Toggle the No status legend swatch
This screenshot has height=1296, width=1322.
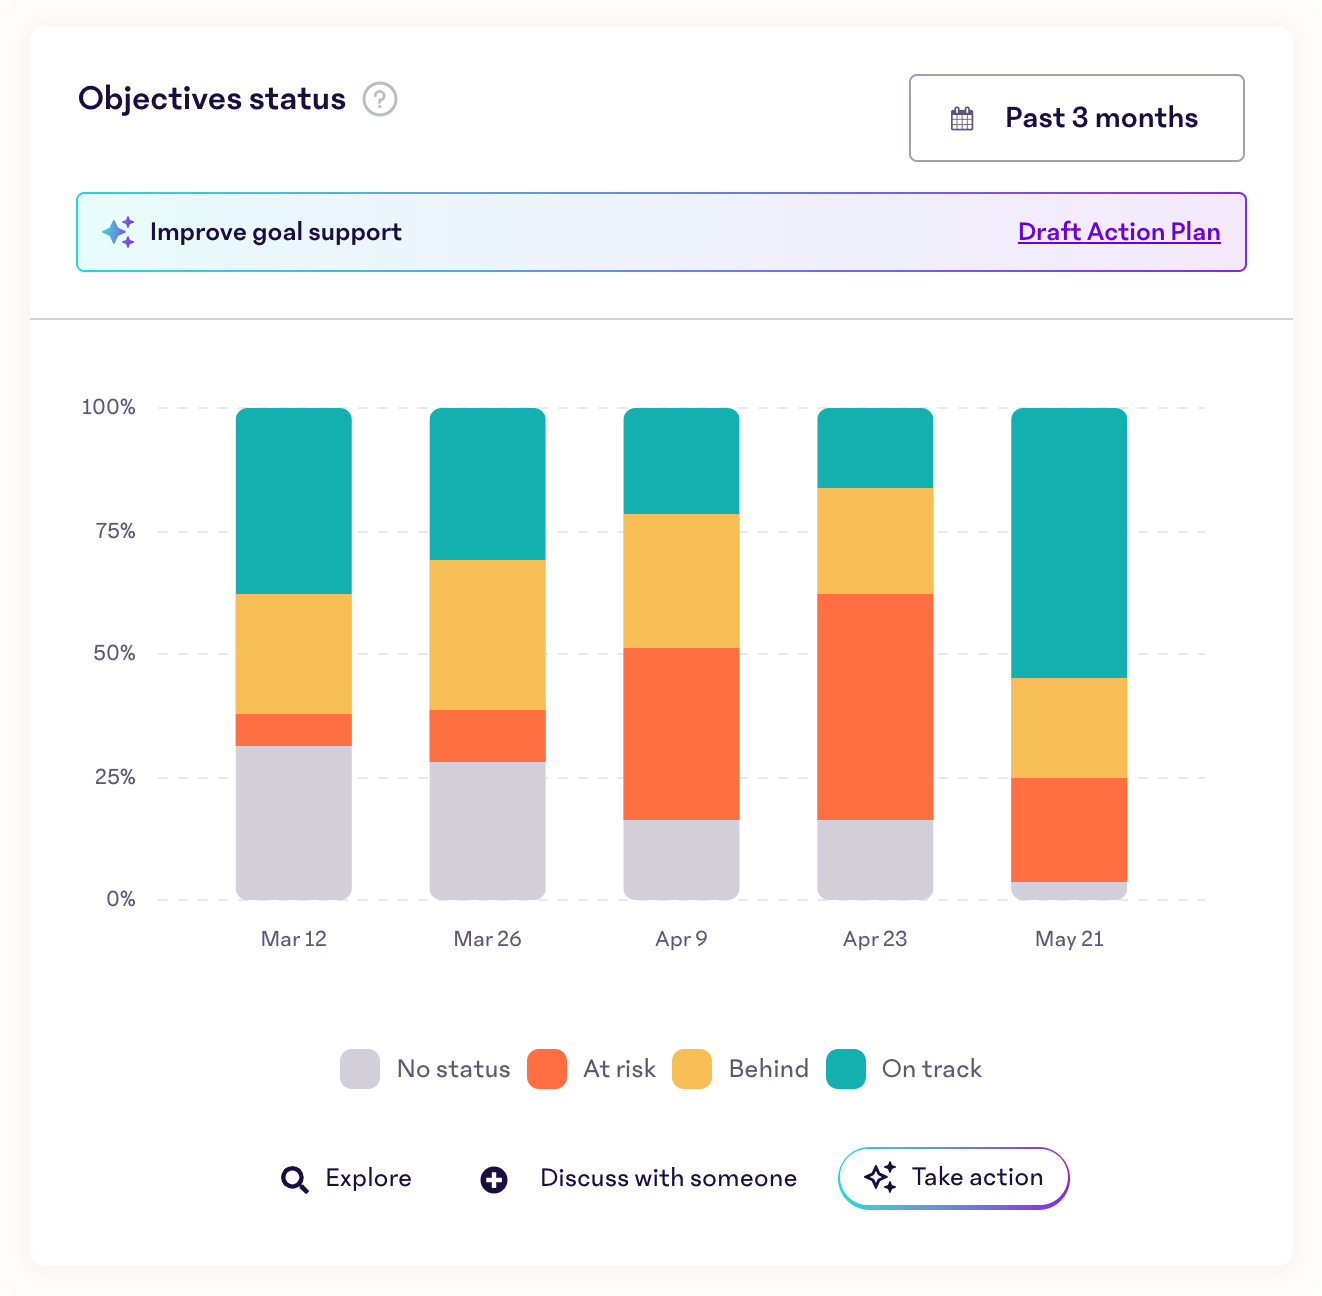[360, 1069]
